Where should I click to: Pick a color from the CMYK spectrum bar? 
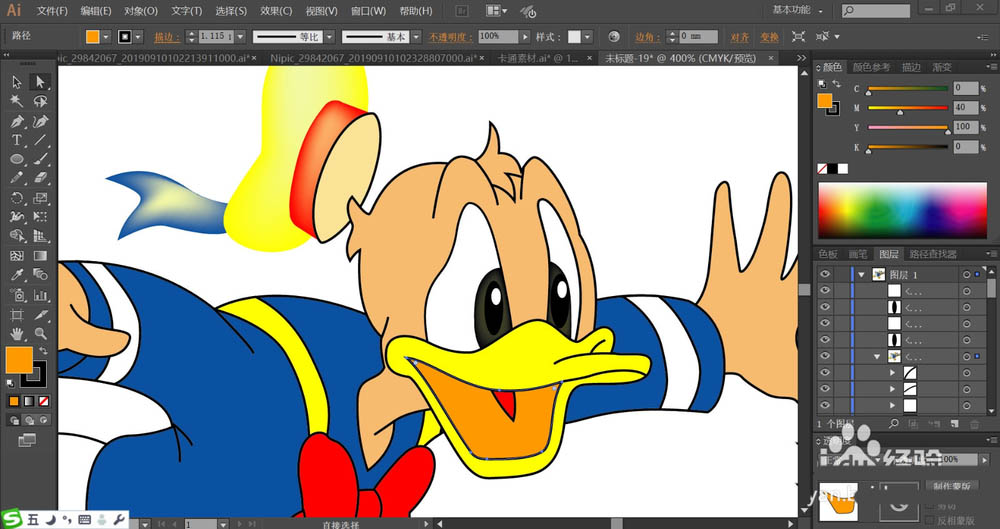[x=902, y=211]
